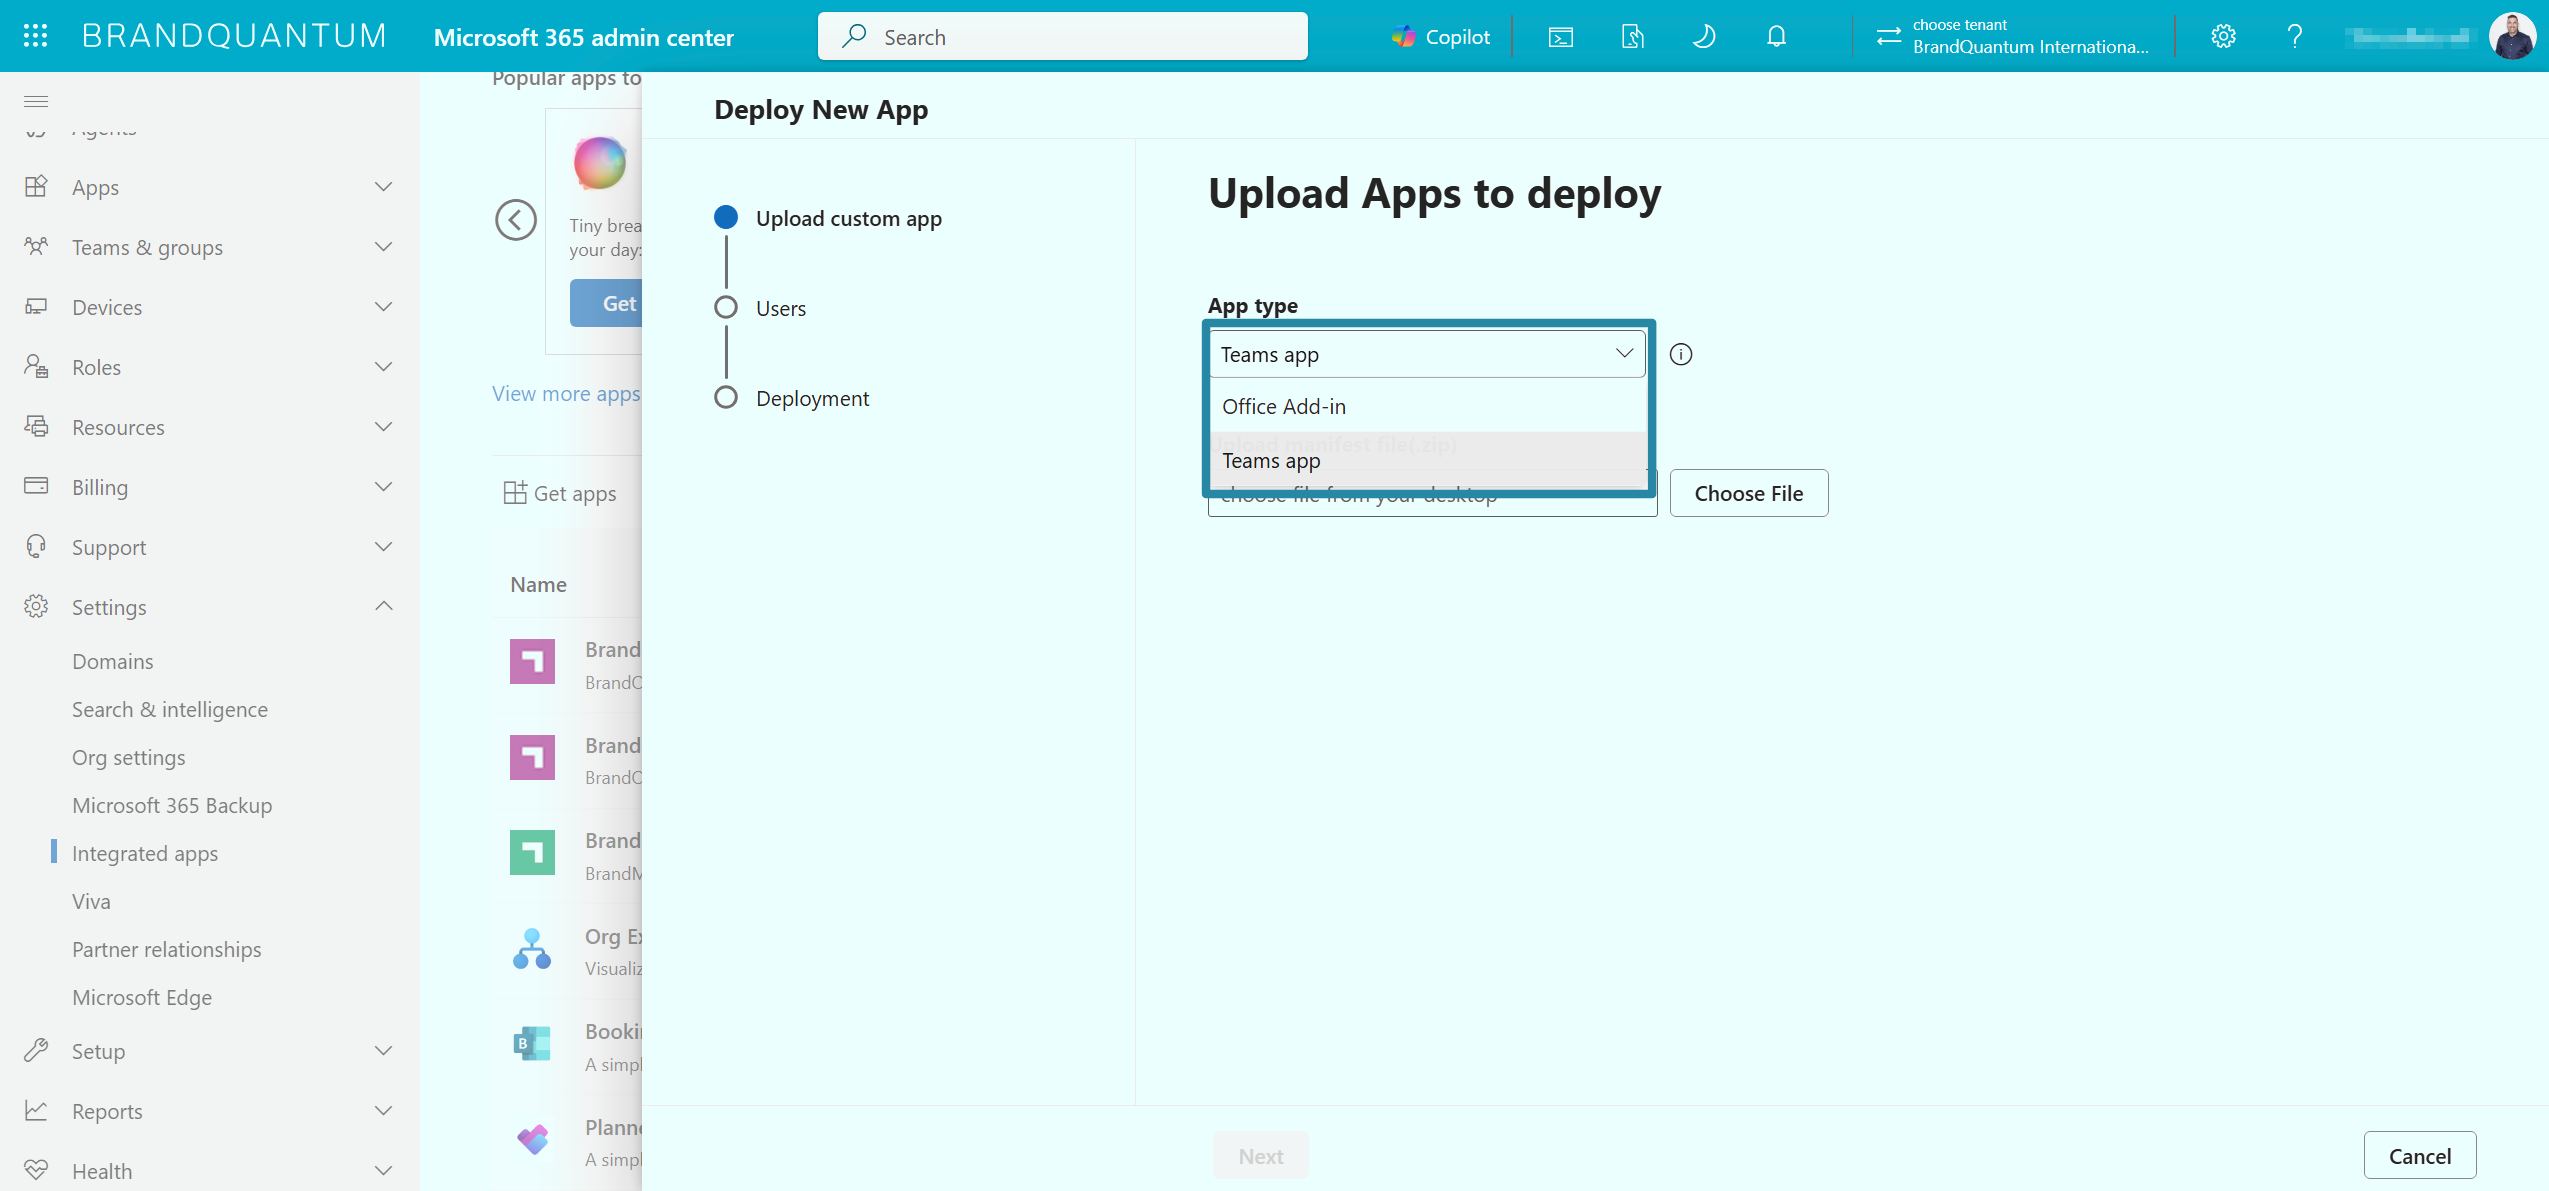2549x1191 pixels.
Task: Click the user profile avatar
Action: (2512, 36)
